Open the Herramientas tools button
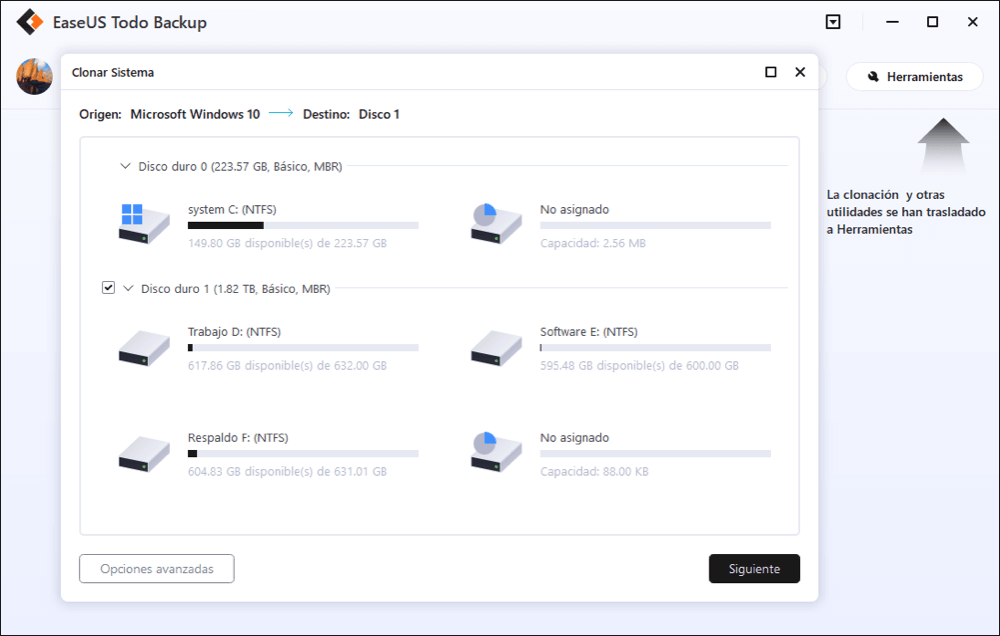Image resolution: width=1000 pixels, height=636 pixels. point(915,77)
